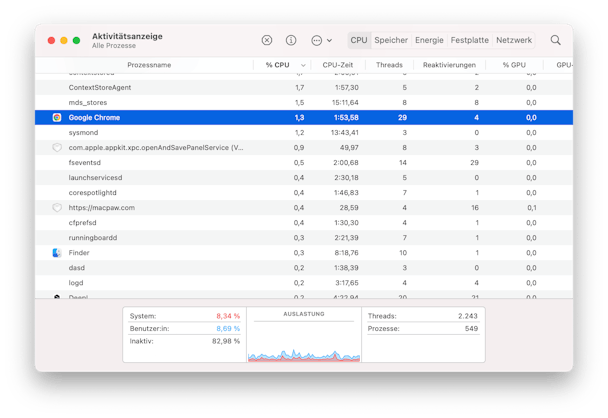Screen dimensions: 608x418
Task: Select the logd process row
Action: pyautogui.click(x=304, y=283)
